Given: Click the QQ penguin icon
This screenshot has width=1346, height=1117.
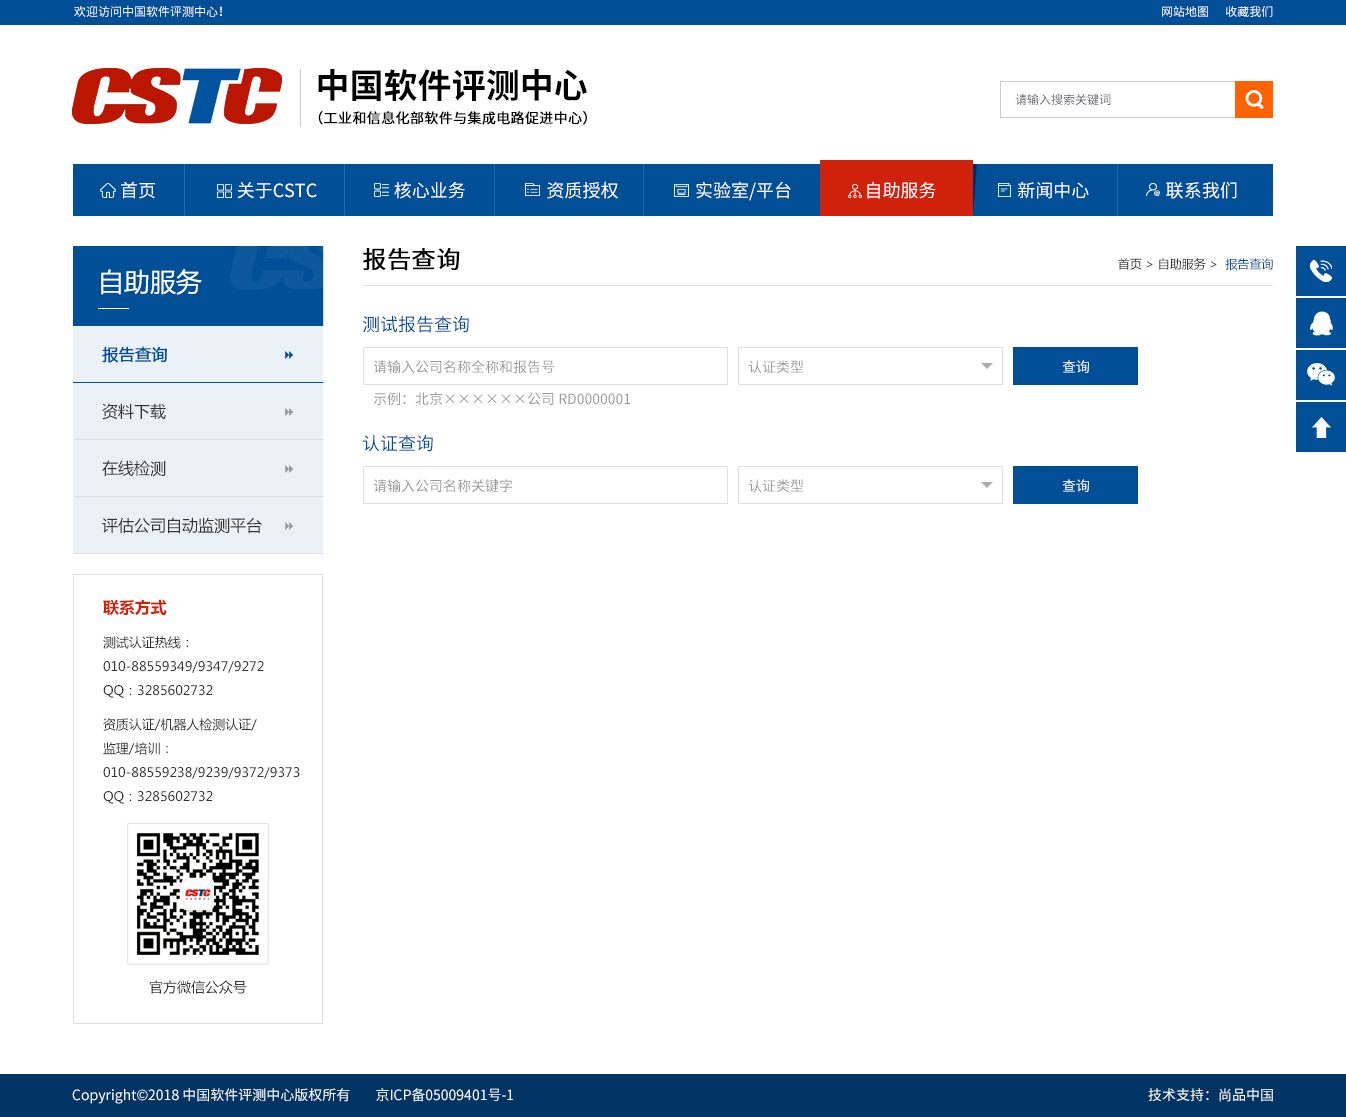Looking at the screenshot, I should 1320,323.
